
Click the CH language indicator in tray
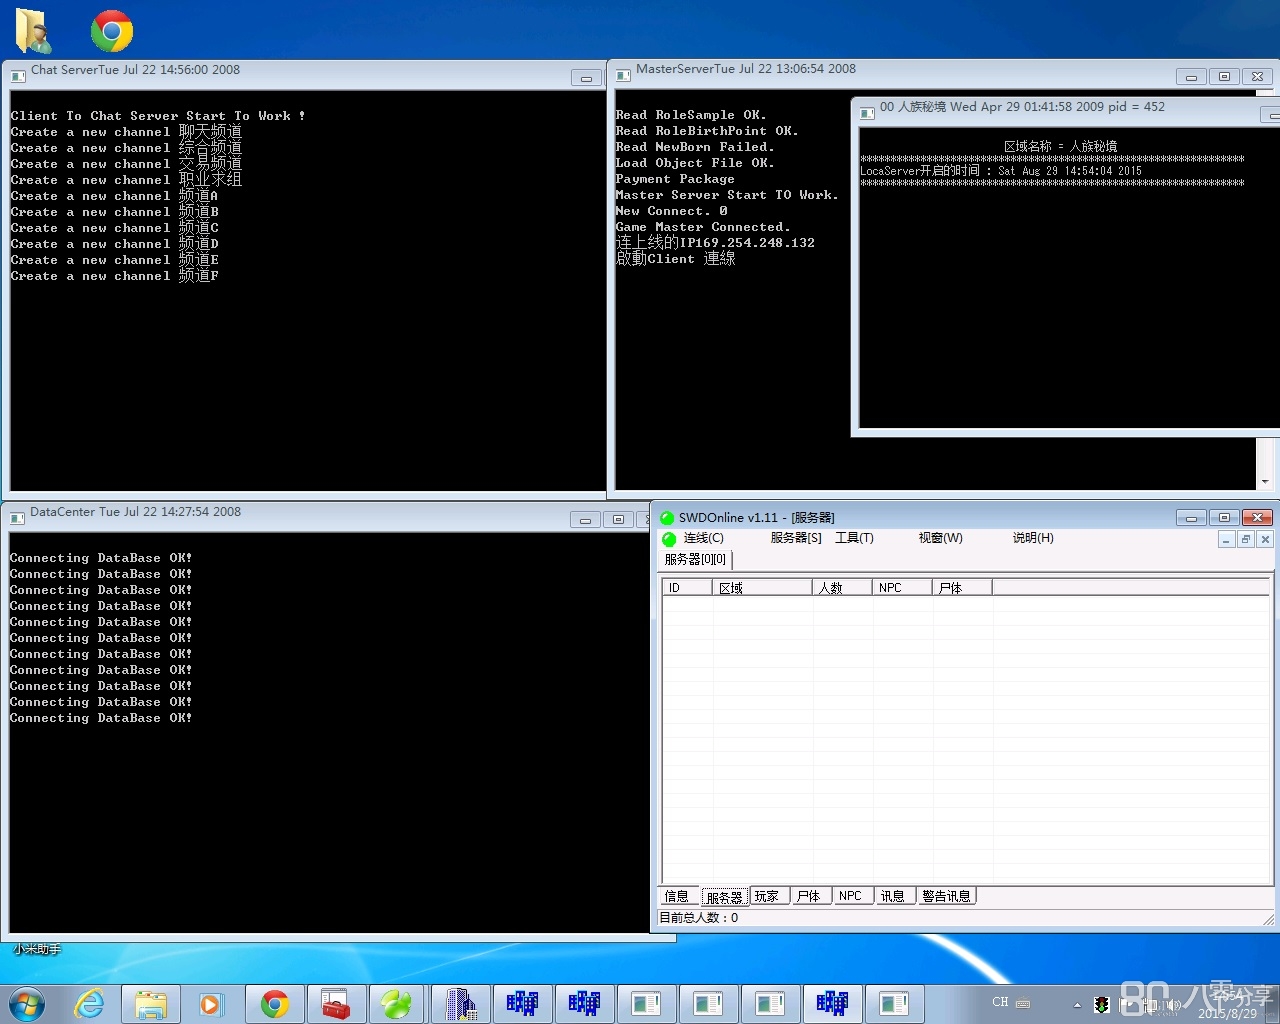tap(1000, 1002)
